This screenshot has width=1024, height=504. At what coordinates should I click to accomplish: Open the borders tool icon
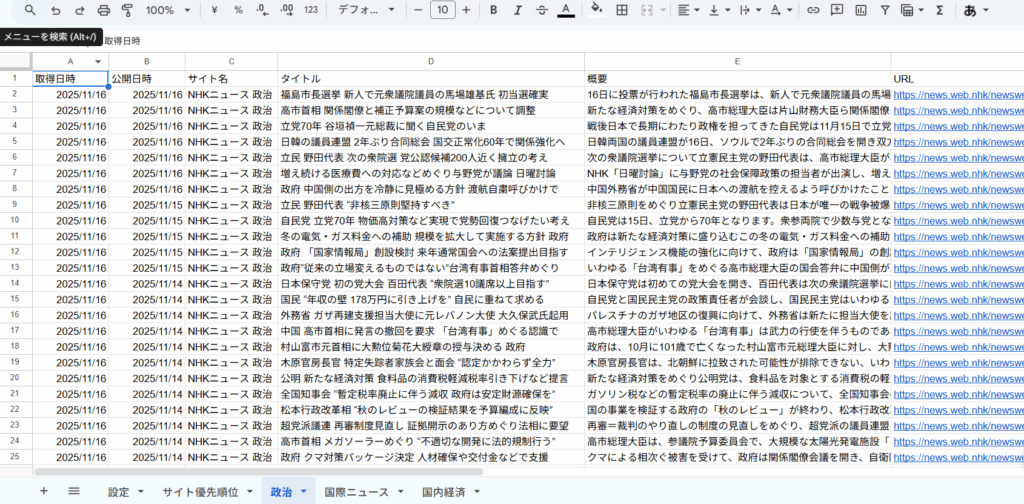(x=622, y=10)
